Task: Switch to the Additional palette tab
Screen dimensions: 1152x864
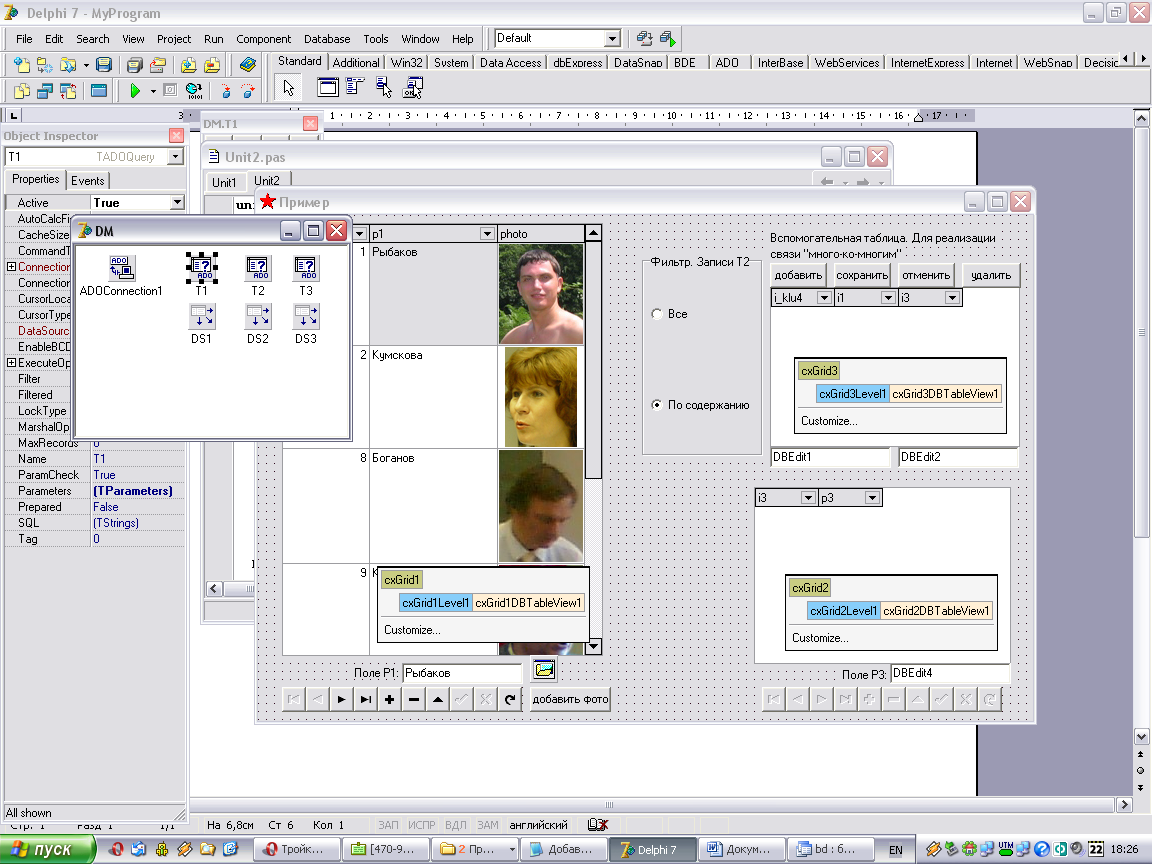Action: tap(356, 63)
